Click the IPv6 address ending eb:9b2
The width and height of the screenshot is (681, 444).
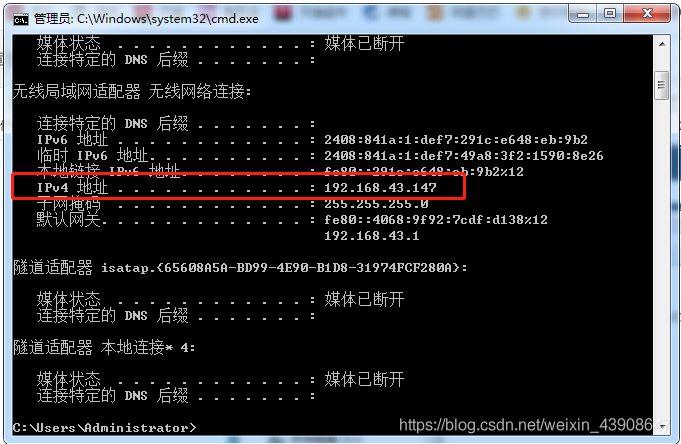(456, 140)
